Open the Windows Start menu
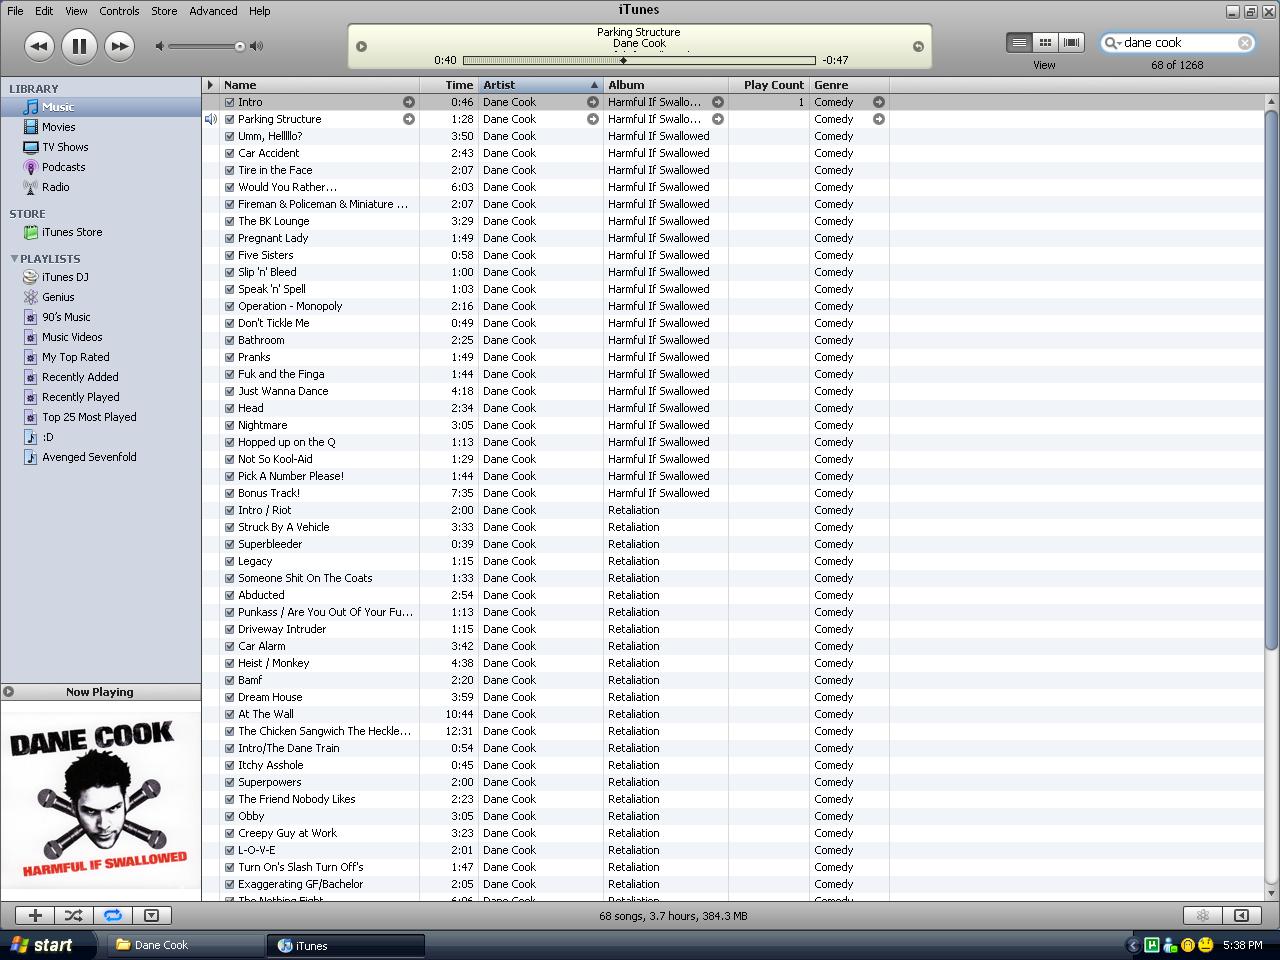 (49, 945)
